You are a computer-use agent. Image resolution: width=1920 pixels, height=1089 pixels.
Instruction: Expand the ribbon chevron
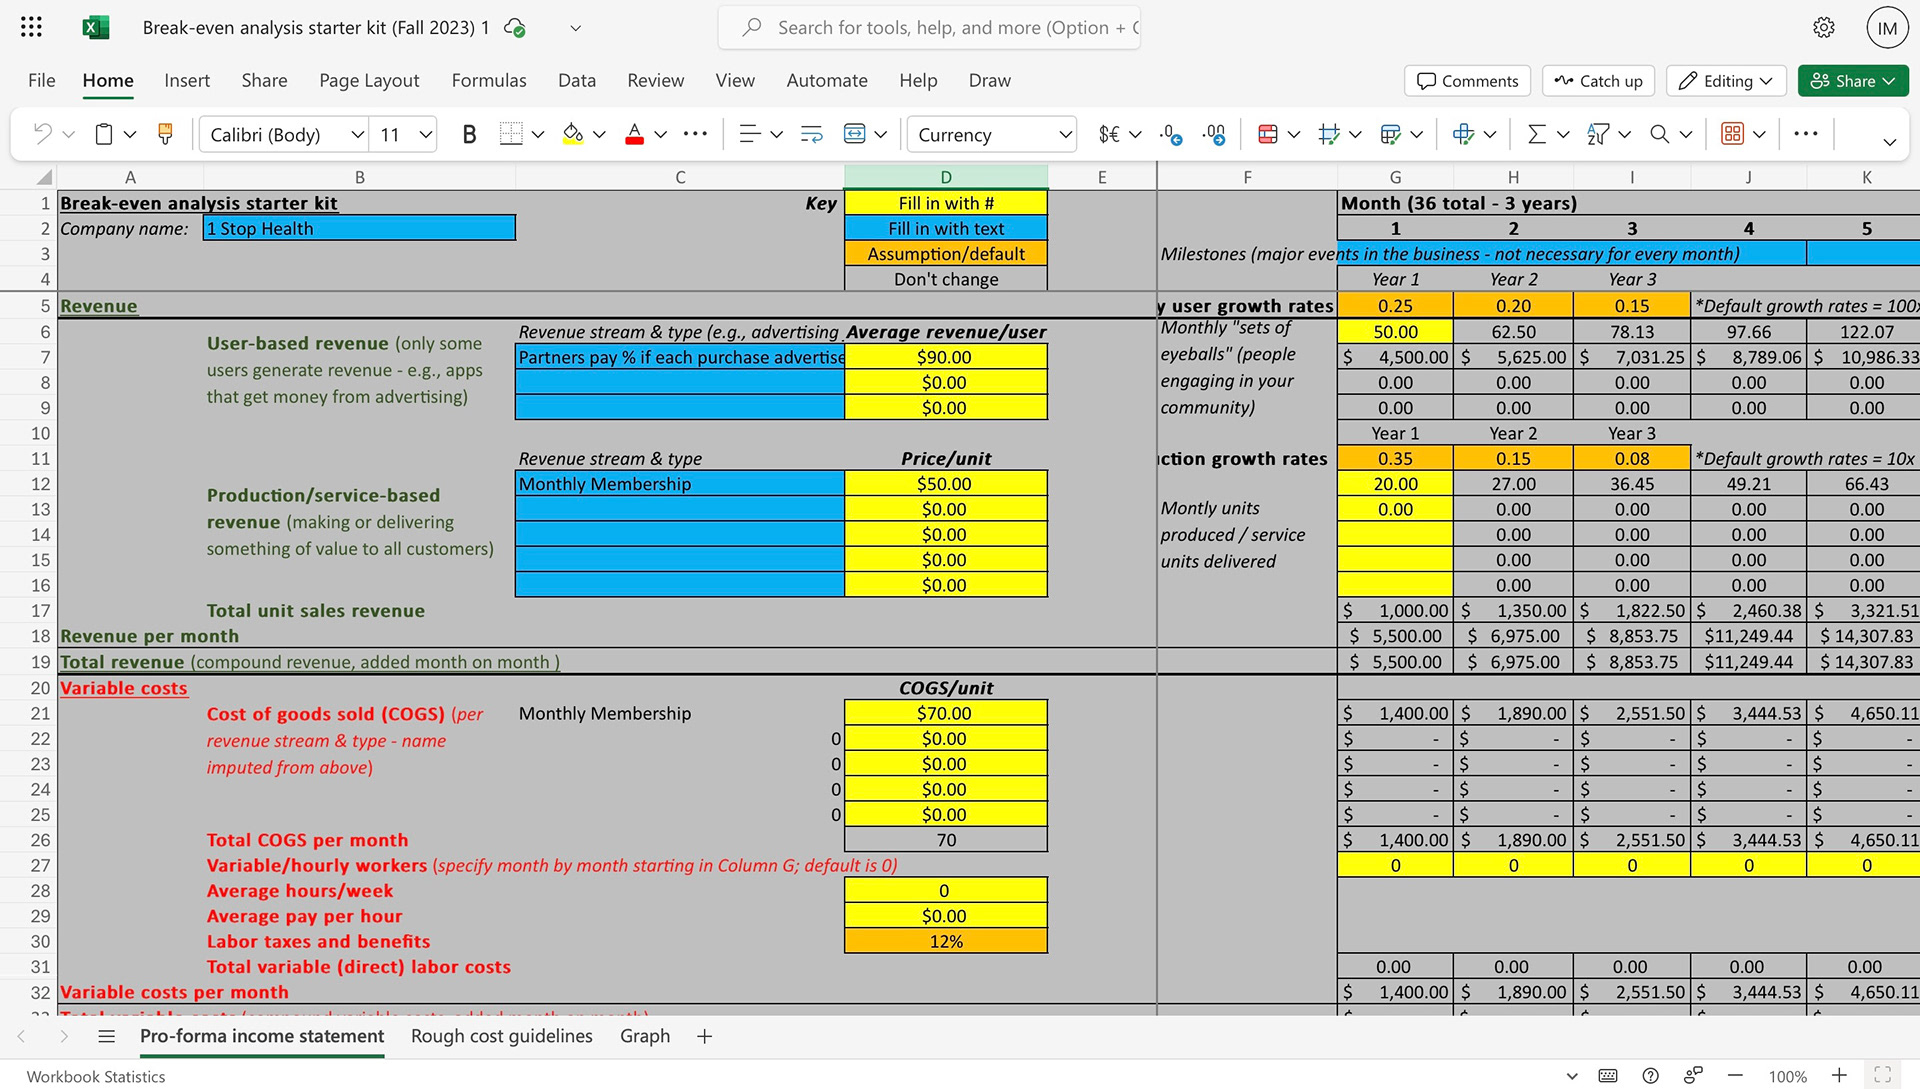(1889, 142)
